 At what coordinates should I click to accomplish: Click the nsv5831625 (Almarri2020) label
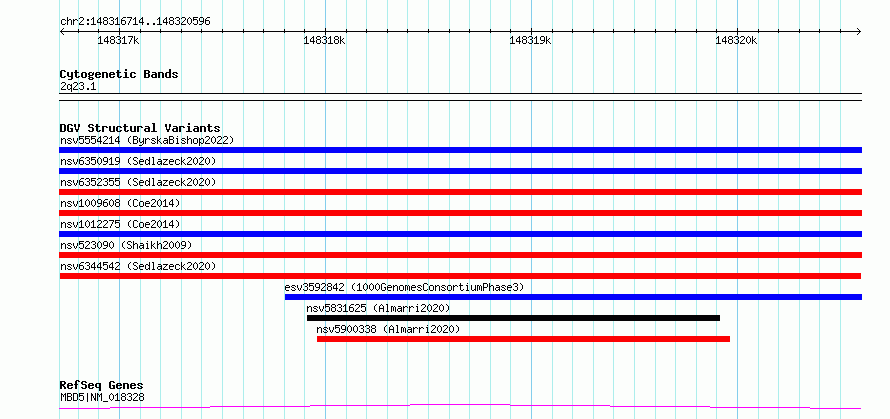pos(378,308)
